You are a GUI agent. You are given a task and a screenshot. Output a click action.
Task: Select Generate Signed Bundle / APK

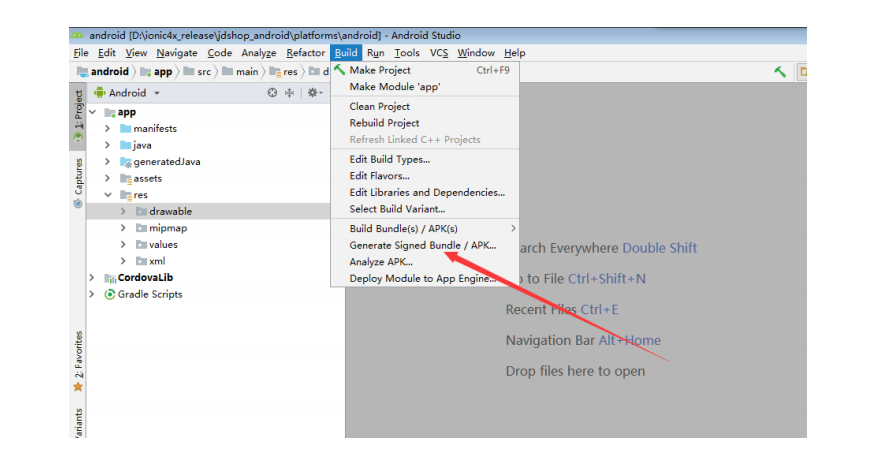tap(422, 245)
